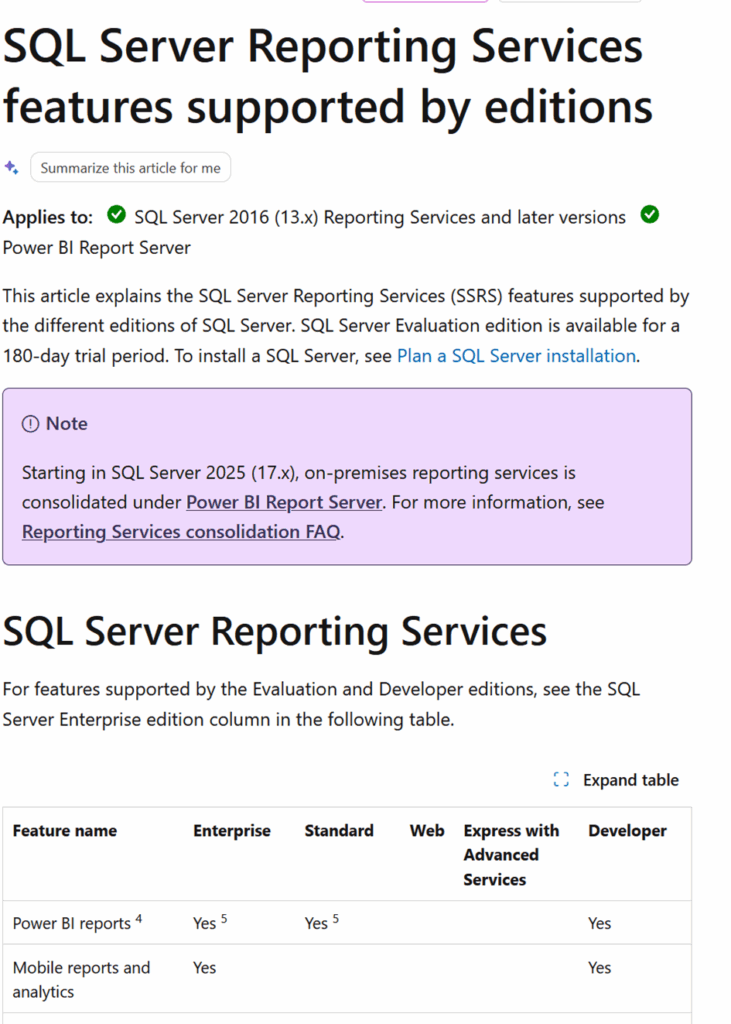The image size is (731, 1024).
Task: Open the Power BI Report Server link
Action: click(x=284, y=502)
